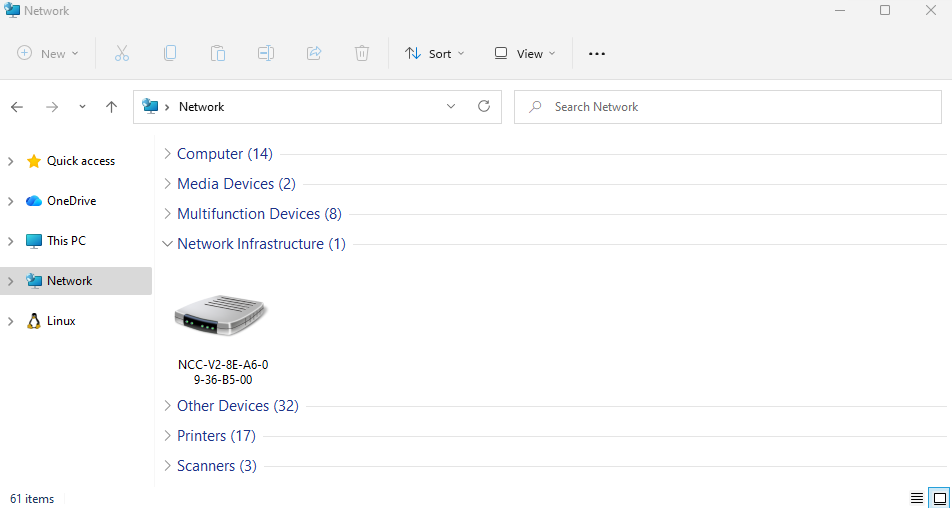952x508 pixels.
Task: Click the OneDrive cloud icon
Action: click(34, 201)
